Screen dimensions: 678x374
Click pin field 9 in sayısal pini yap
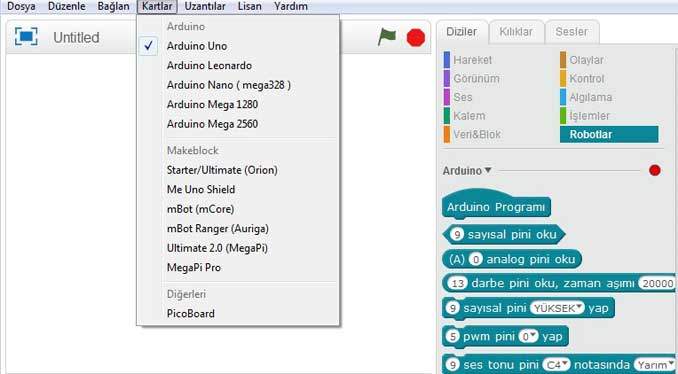click(x=453, y=308)
